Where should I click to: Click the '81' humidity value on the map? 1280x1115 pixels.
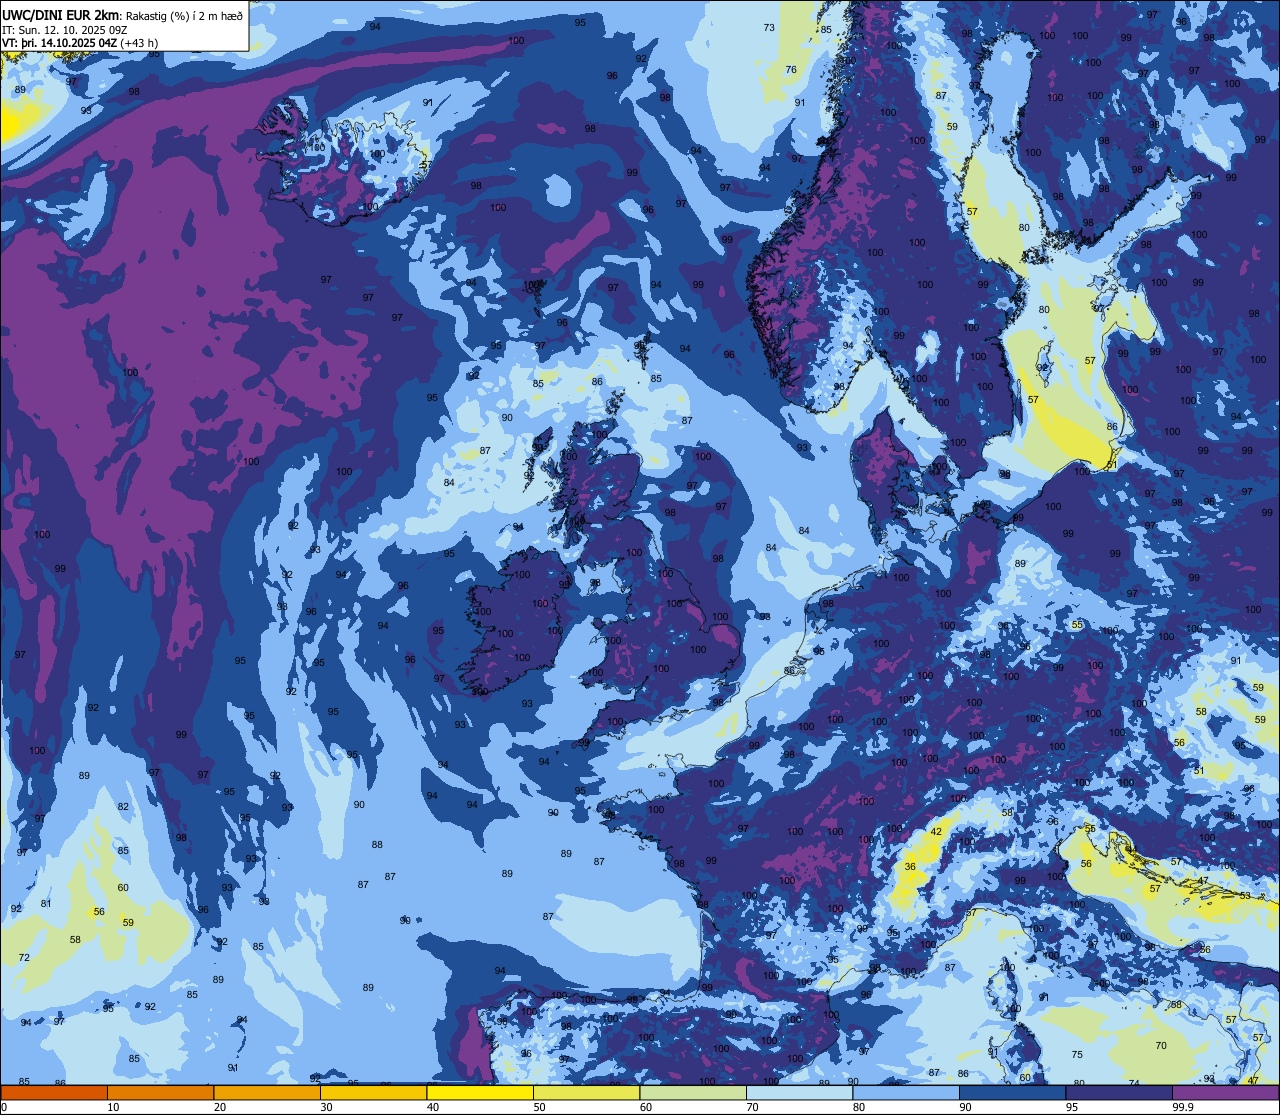click(x=46, y=904)
